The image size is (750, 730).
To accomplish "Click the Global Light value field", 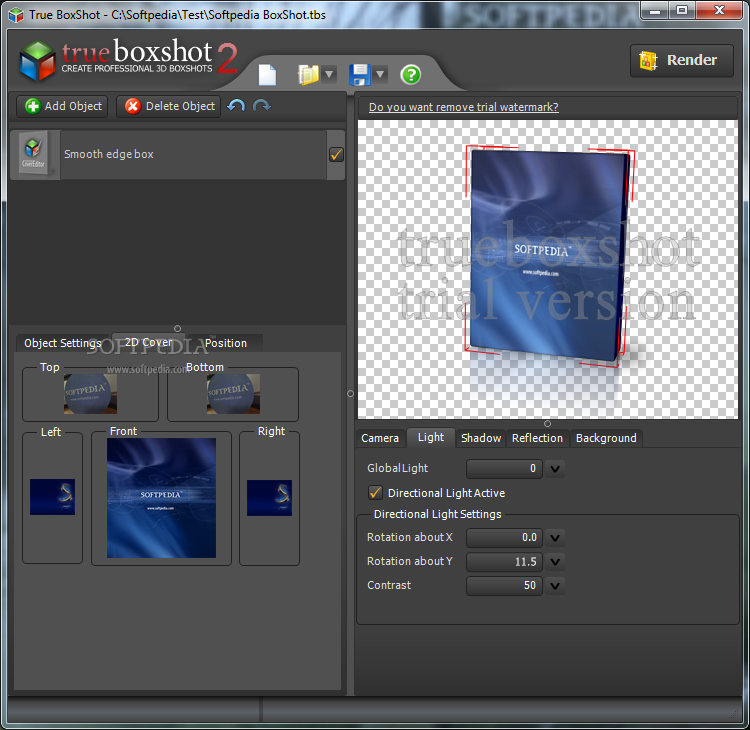I will pos(504,469).
